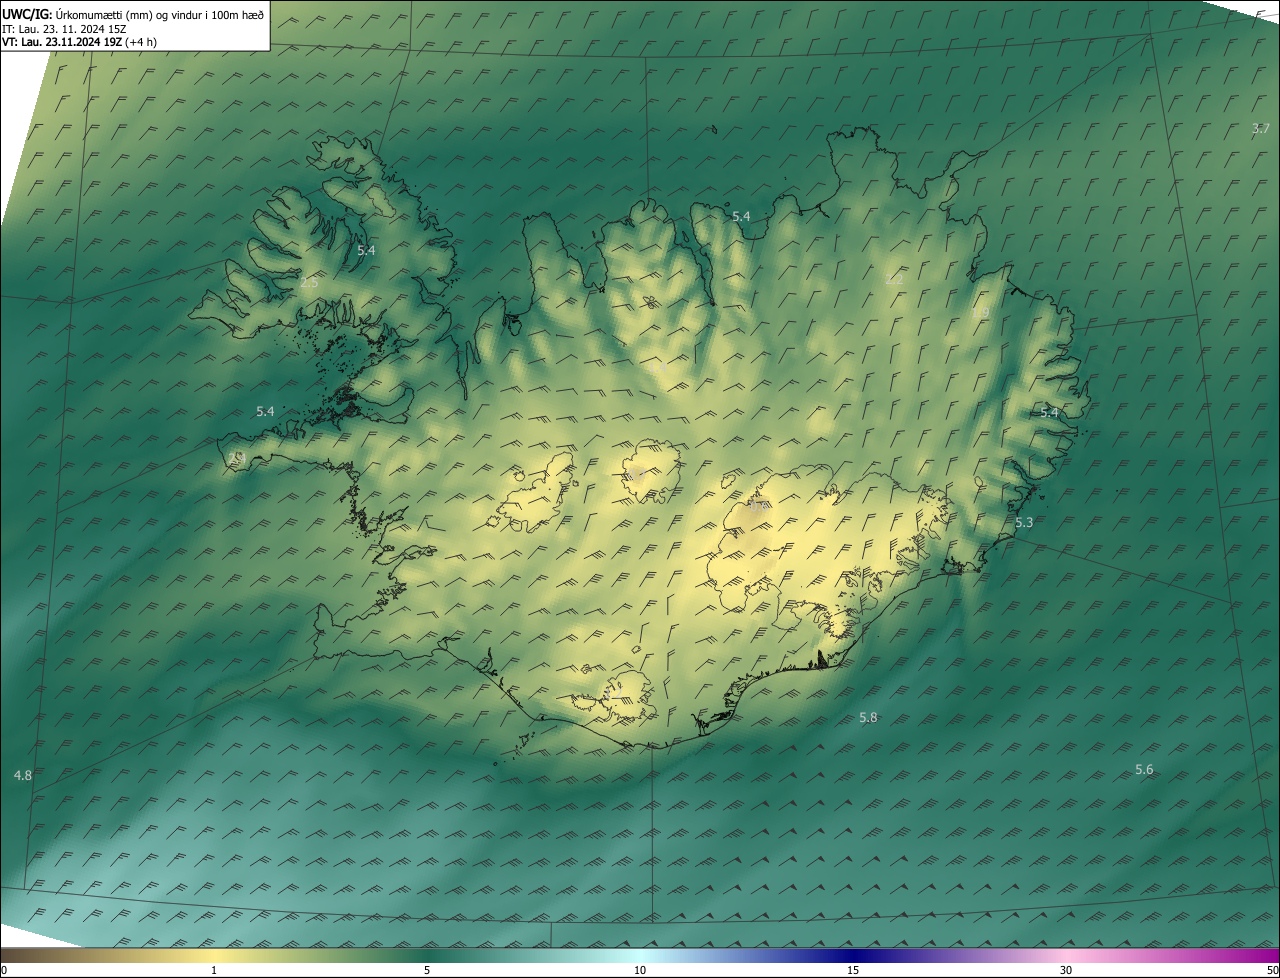Click the colorbar tick label 5
The height and width of the screenshot is (978, 1280).
coord(427,970)
